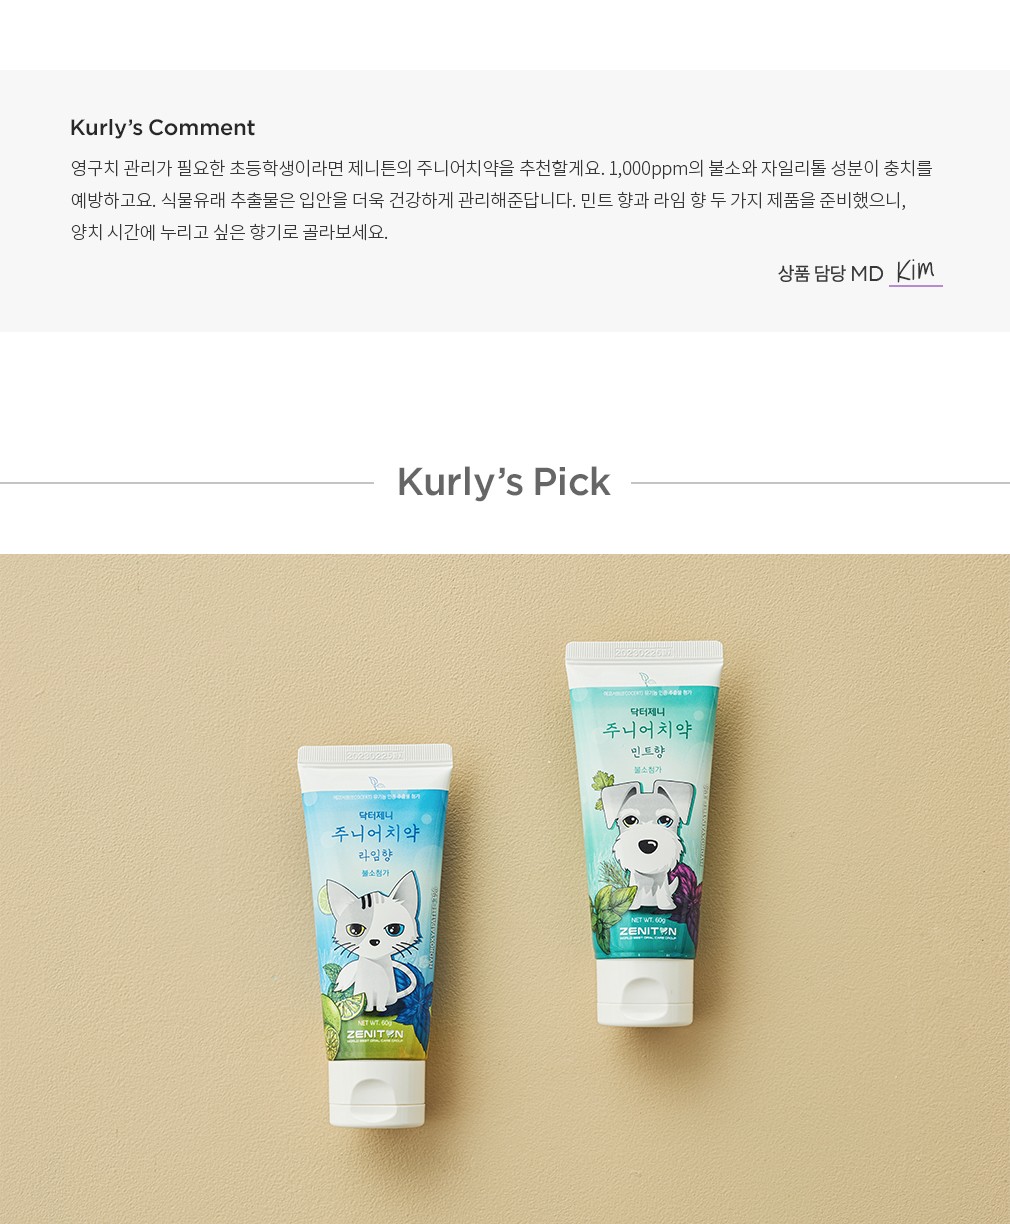Click the white flip cap of mint tube
1010x1224 pixels.
[645, 992]
